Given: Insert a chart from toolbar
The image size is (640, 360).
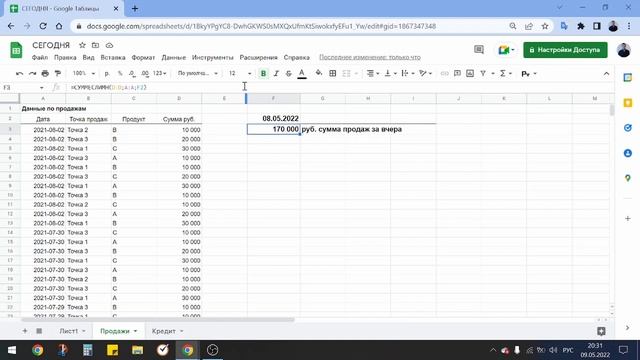Looking at the screenshot, I should [x=470, y=73].
